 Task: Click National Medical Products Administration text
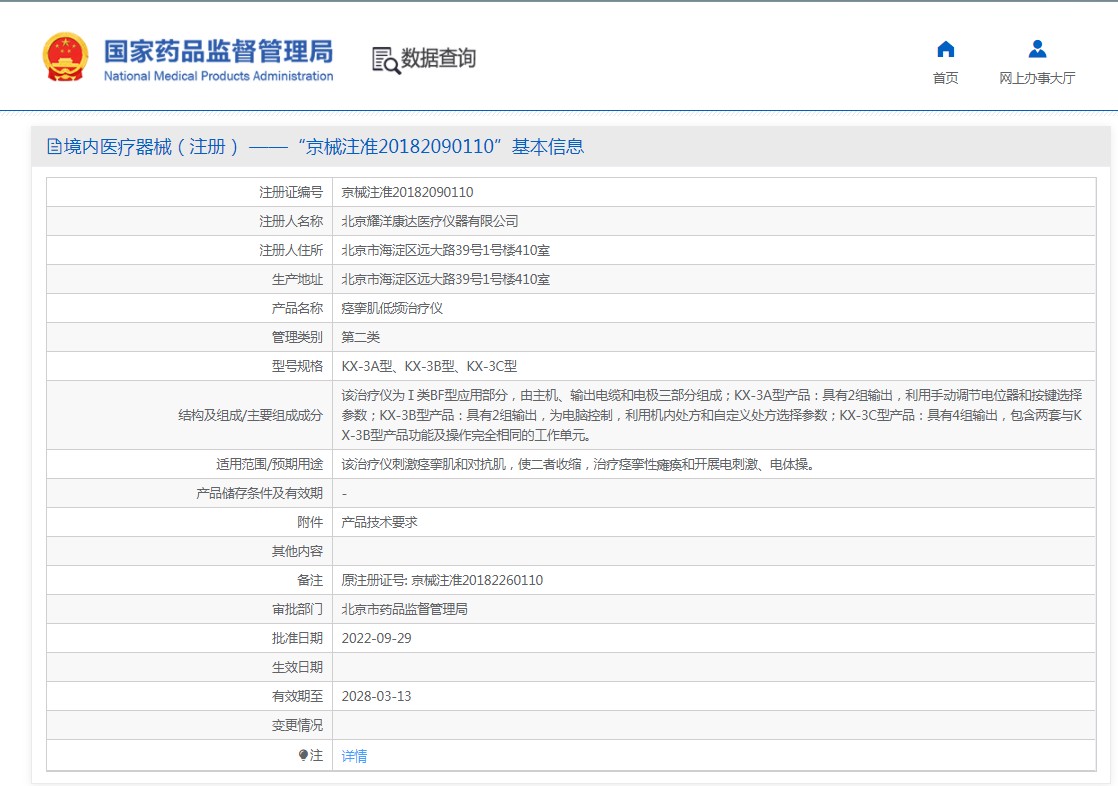tap(218, 76)
